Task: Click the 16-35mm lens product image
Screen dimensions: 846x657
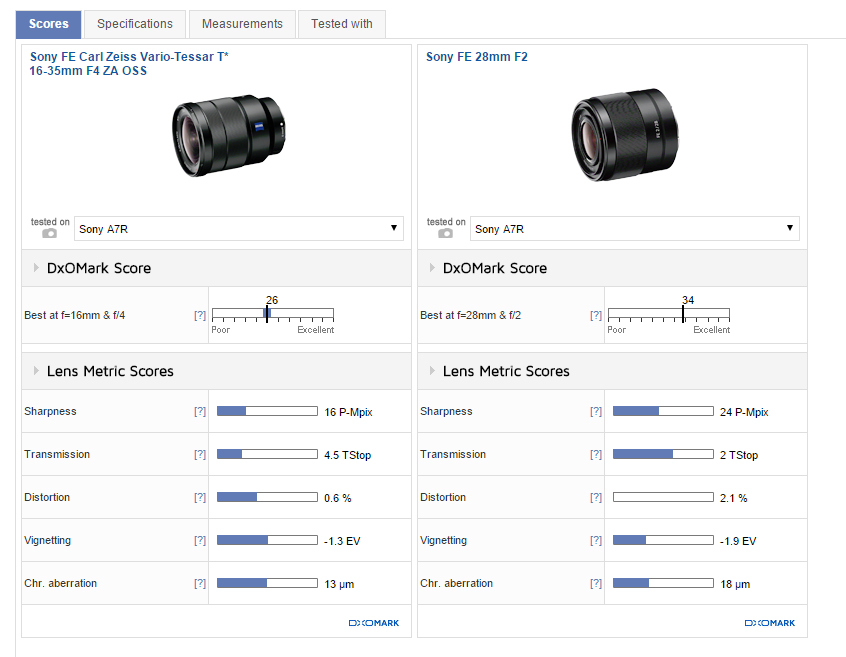Action: (x=229, y=135)
